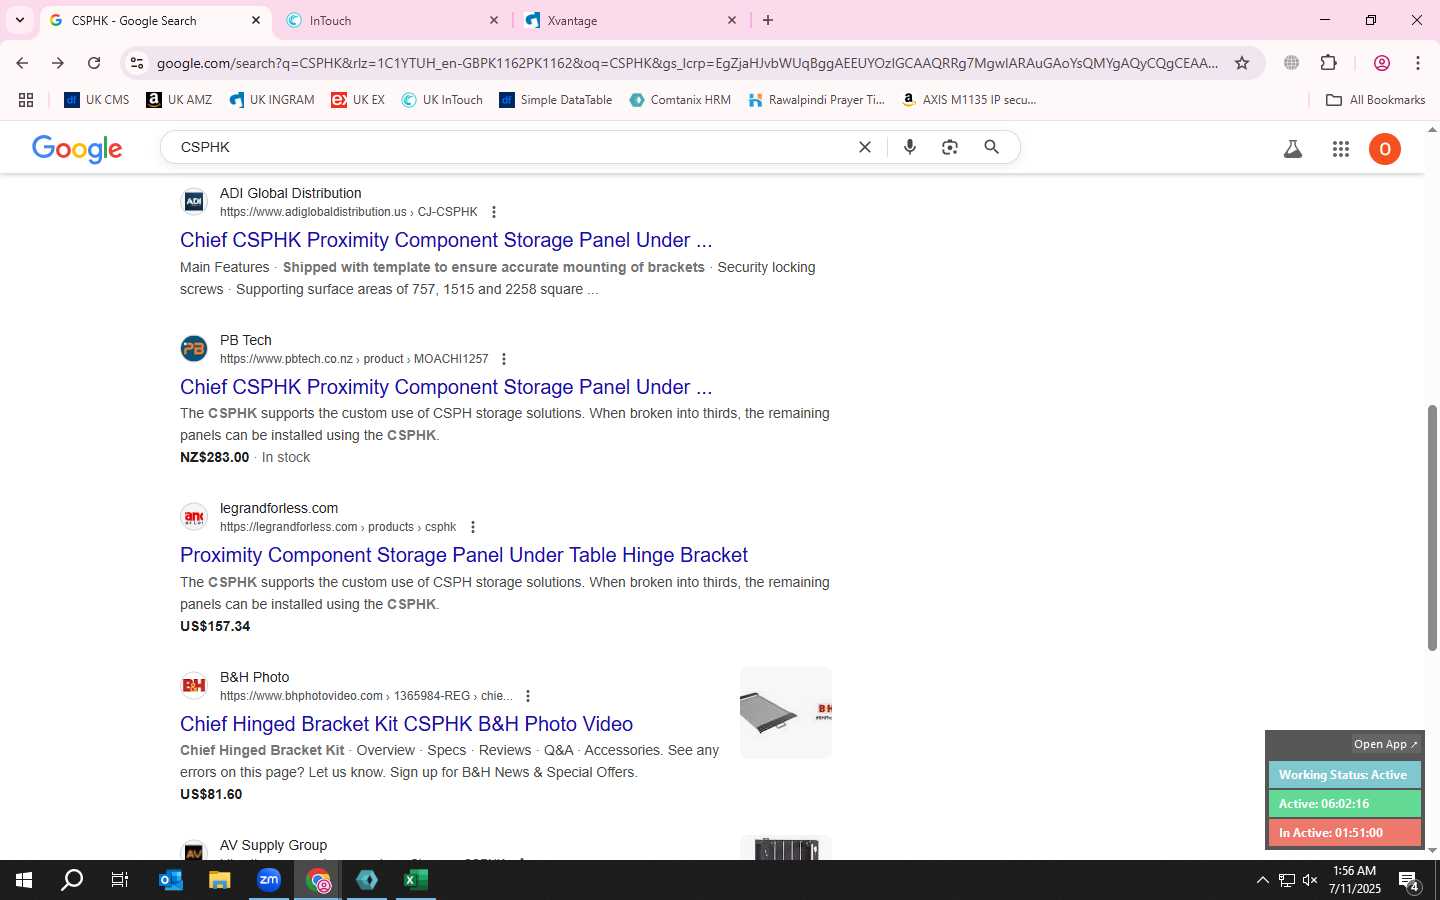Search by image with Lens icon
Screen dimensions: 1440x900
click(x=950, y=147)
